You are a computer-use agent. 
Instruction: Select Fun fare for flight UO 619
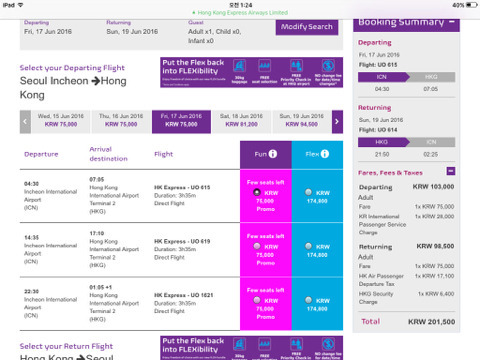click(257, 246)
